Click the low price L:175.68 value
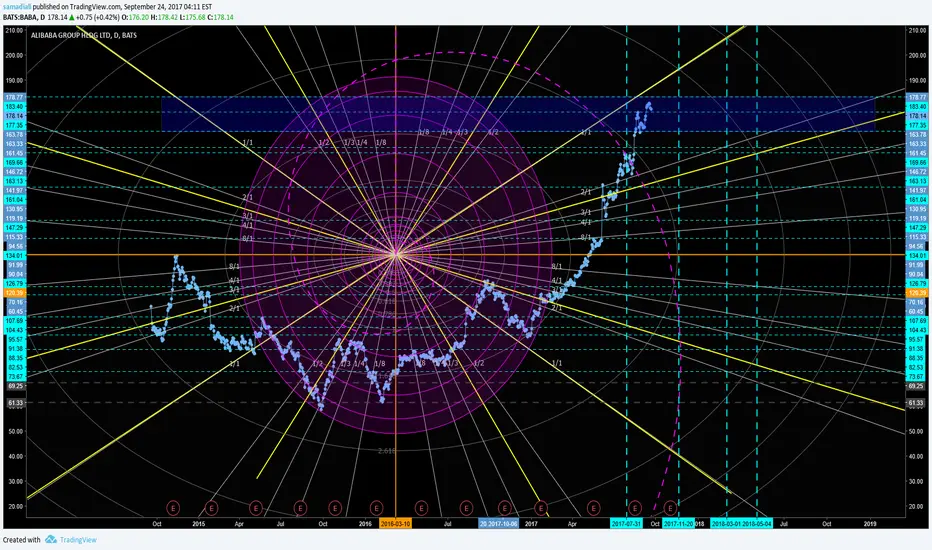932x550 pixels. 193,17
